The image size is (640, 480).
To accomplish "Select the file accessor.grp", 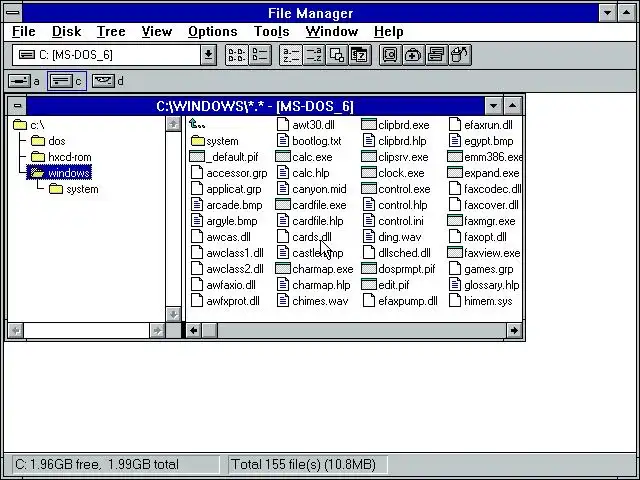I will [229, 173].
